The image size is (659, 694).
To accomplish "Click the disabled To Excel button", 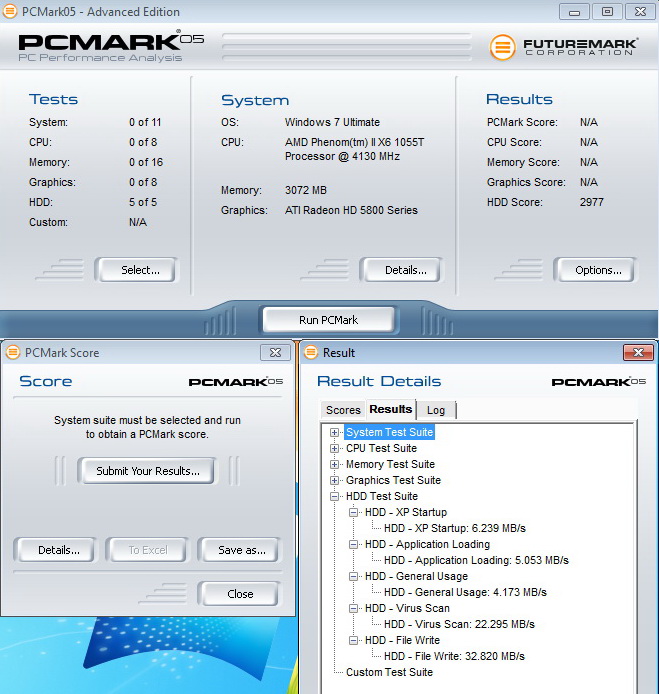I will [147, 550].
